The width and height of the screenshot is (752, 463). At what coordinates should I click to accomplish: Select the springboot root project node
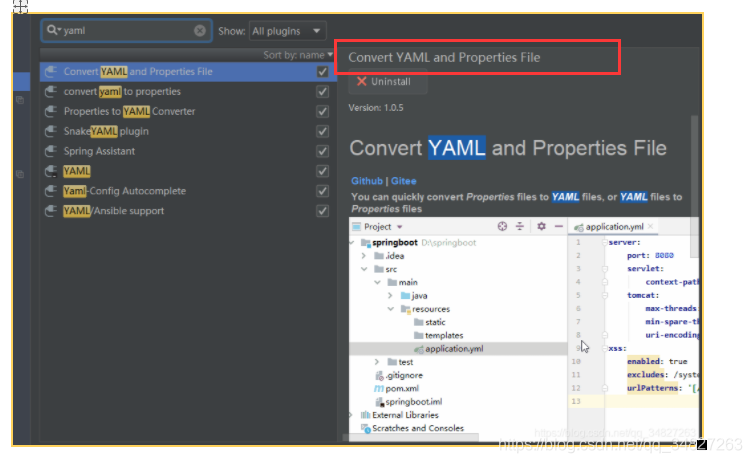(394, 243)
